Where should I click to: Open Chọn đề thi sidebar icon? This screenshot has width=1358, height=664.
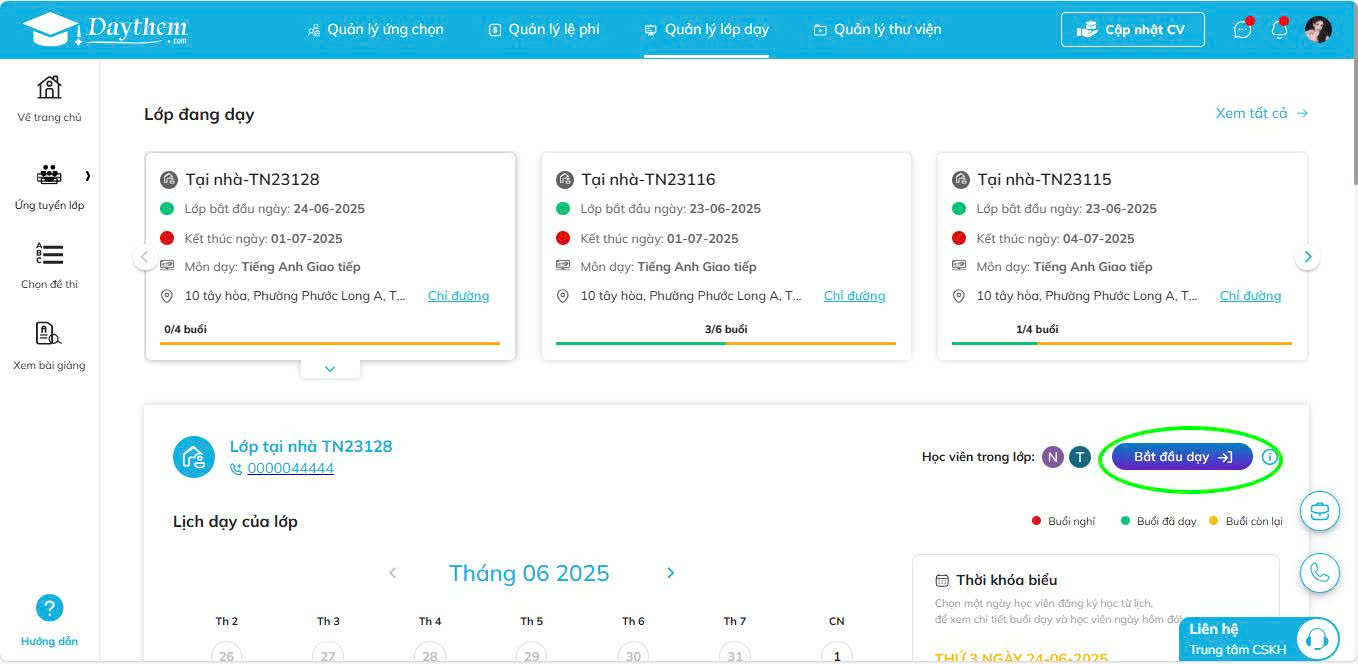[49, 254]
